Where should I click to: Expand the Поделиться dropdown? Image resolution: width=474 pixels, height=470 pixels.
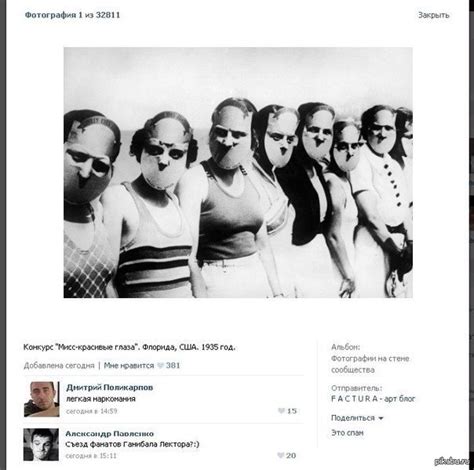(x=357, y=418)
